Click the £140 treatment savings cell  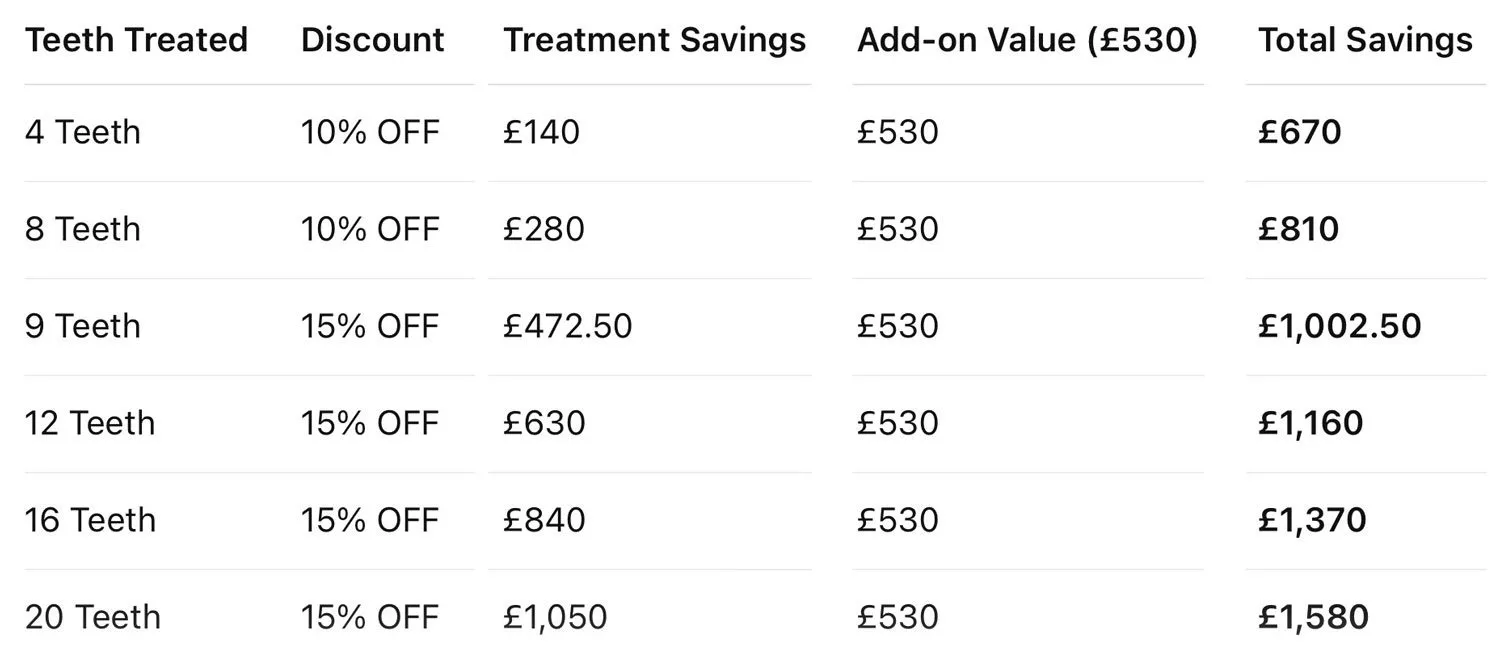(x=541, y=132)
